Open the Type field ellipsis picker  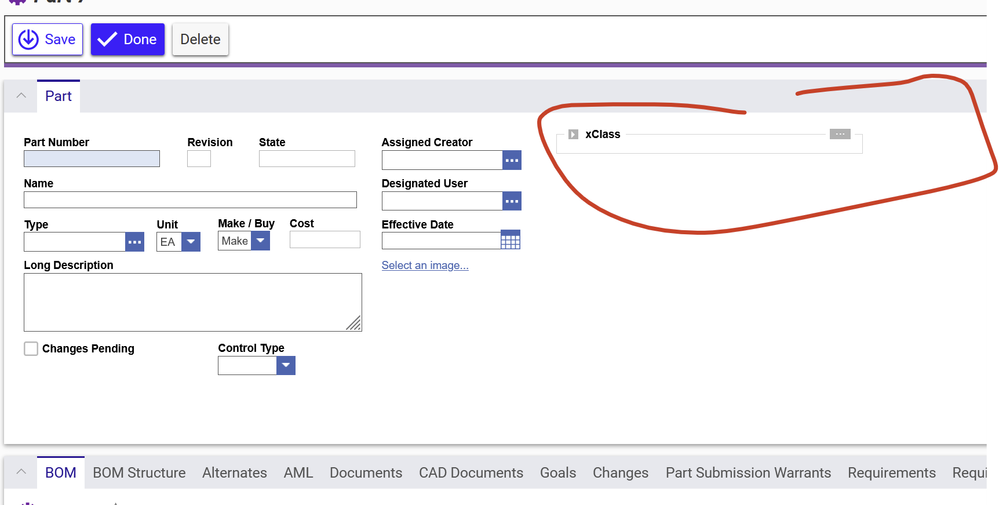[x=136, y=242]
